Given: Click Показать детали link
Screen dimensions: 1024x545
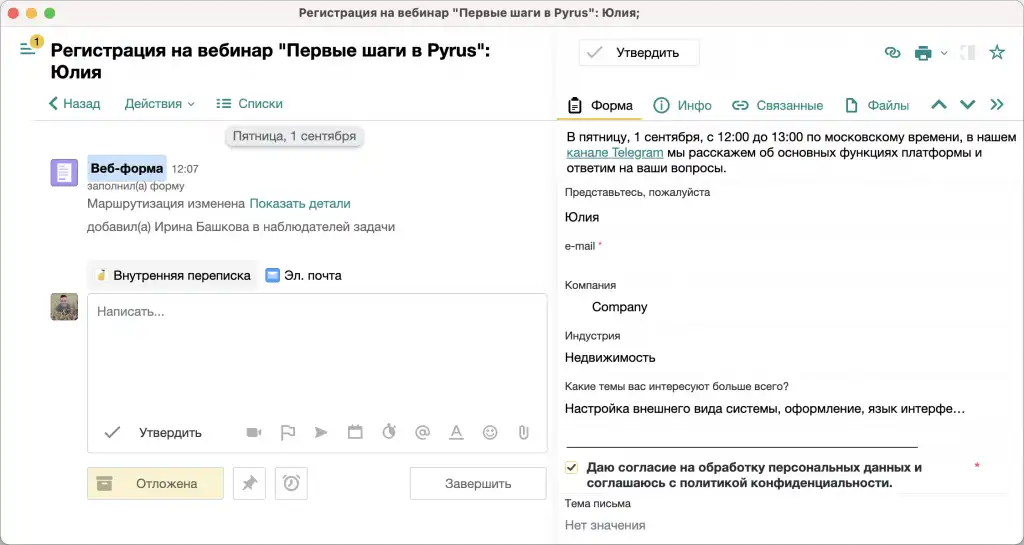Looking at the screenshot, I should [300, 204].
